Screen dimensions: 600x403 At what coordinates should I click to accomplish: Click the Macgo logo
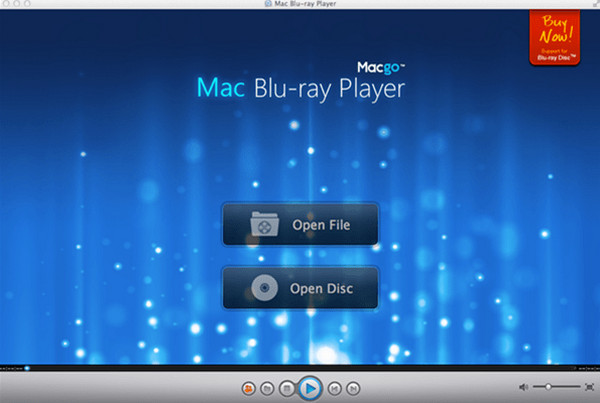tap(381, 68)
